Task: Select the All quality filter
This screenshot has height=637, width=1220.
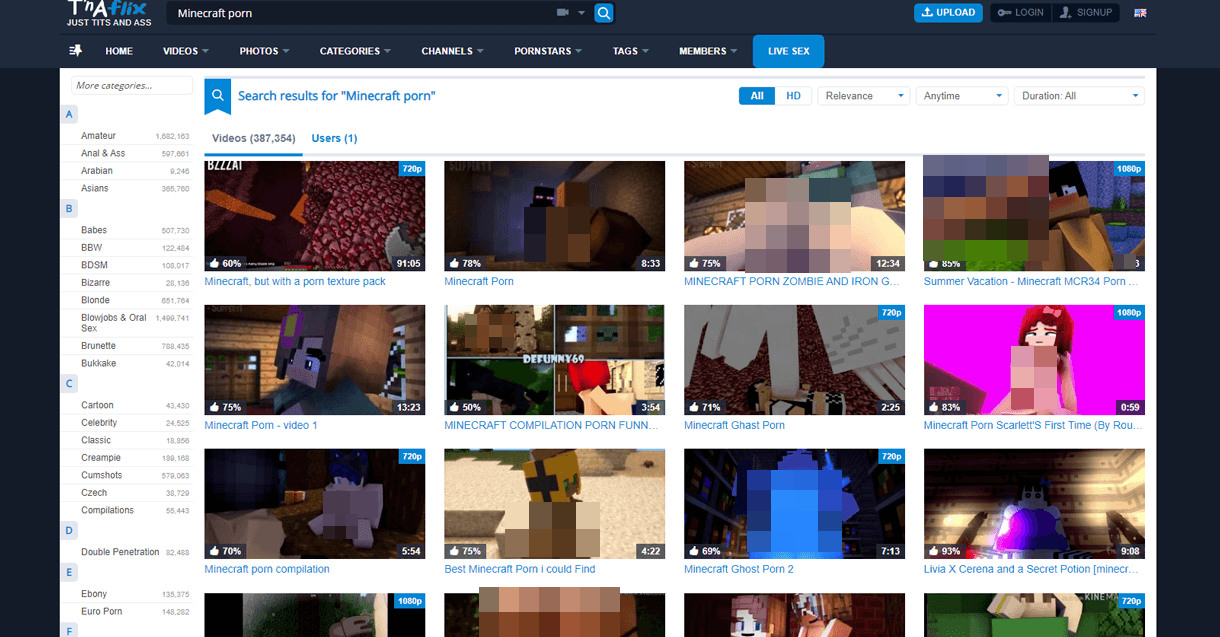Action: pos(757,96)
